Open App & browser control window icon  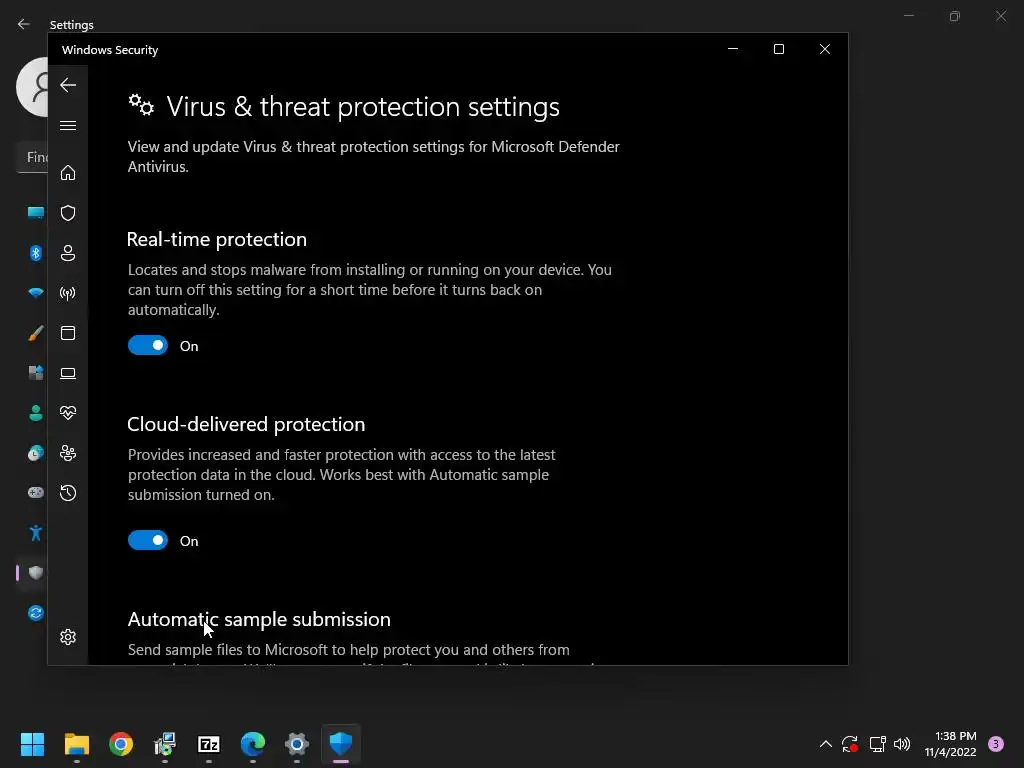point(68,333)
